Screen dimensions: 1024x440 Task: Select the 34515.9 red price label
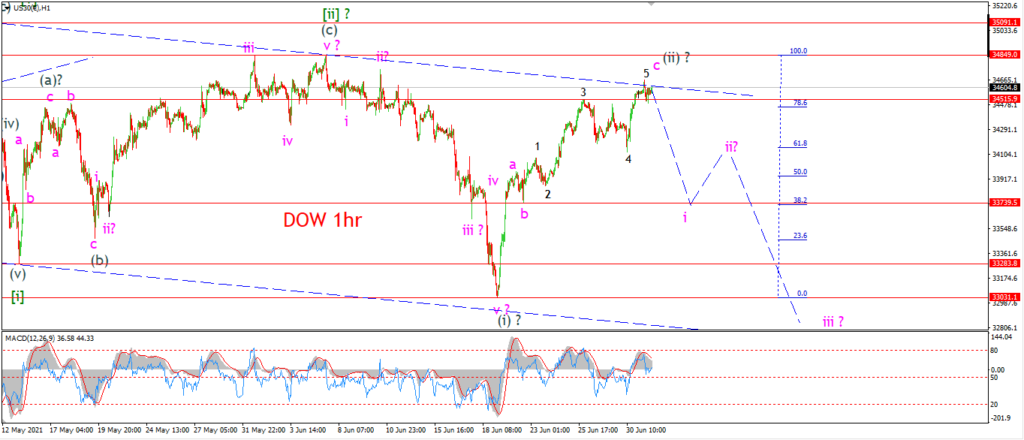[1004, 99]
